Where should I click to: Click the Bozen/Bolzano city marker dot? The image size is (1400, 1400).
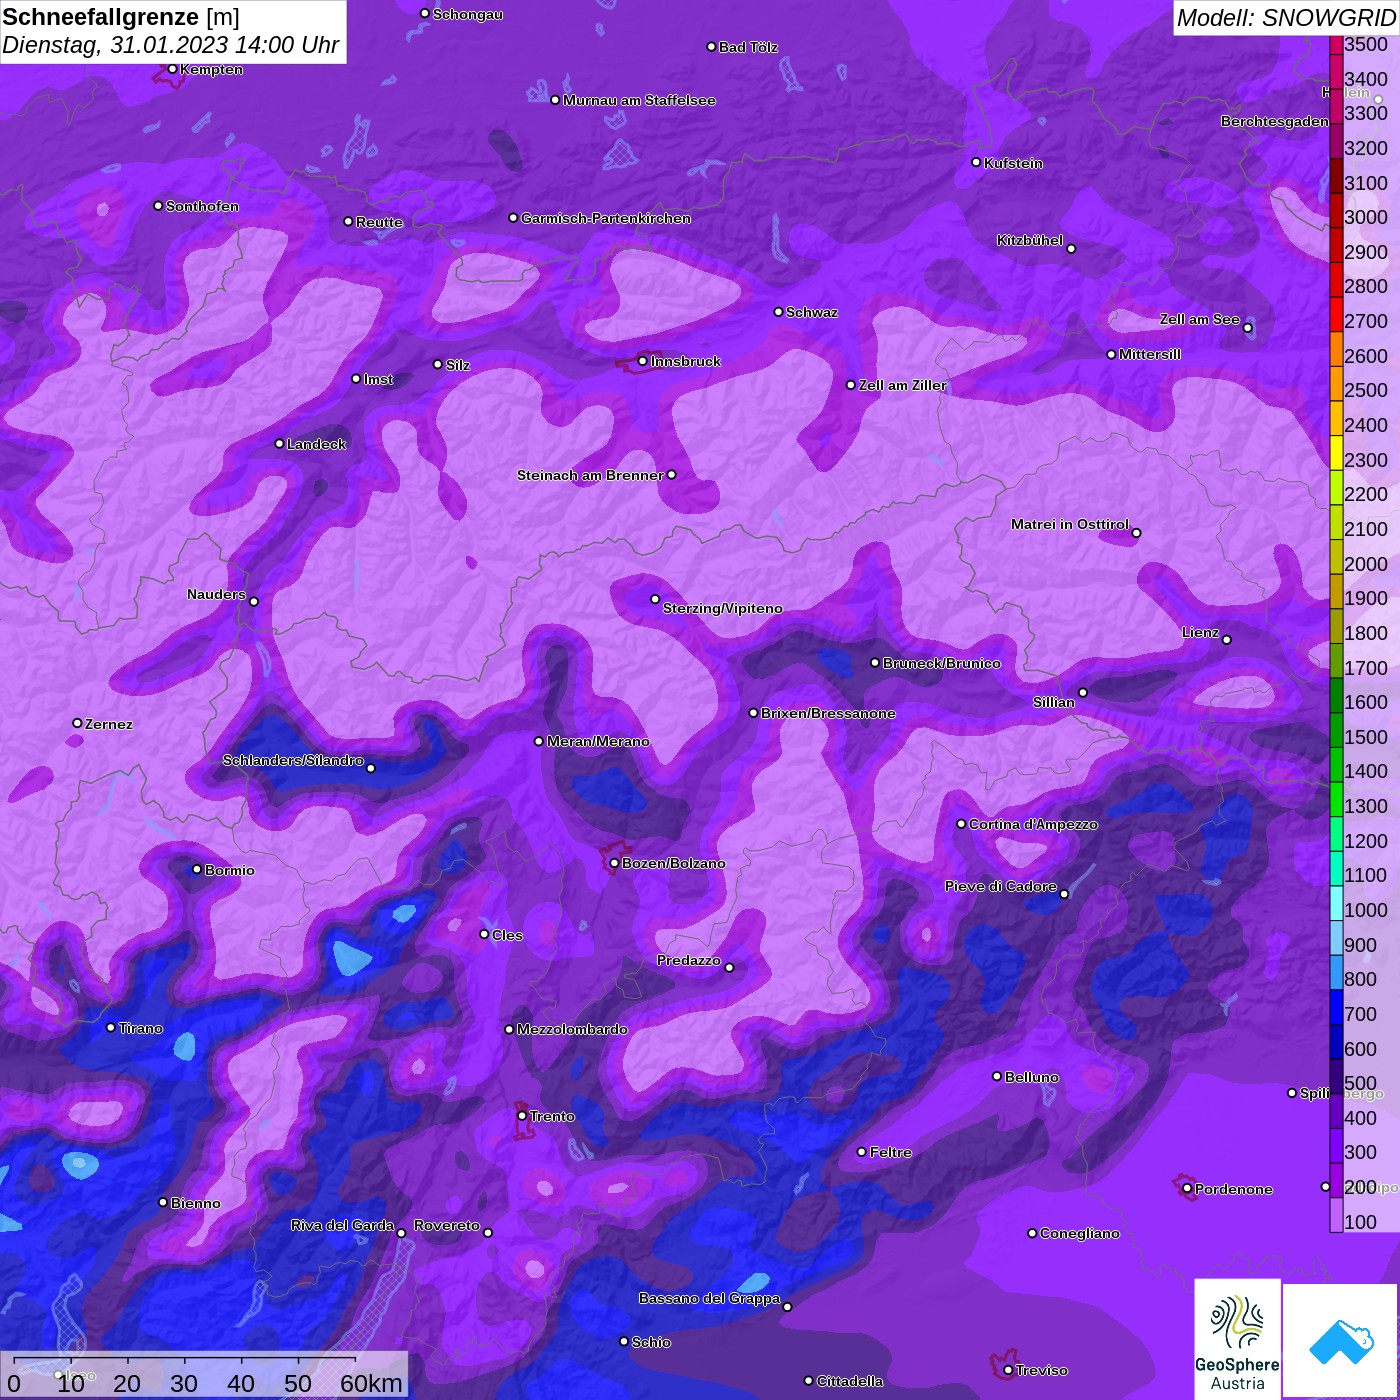614,863
